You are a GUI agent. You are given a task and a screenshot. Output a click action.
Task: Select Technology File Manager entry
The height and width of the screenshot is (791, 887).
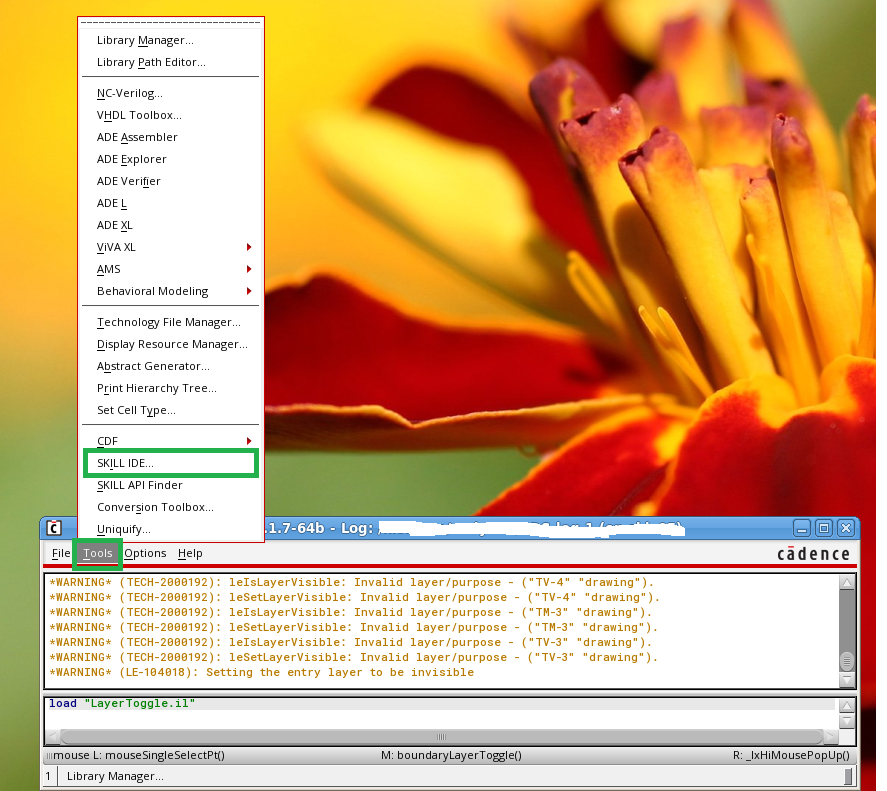point(168,322)
